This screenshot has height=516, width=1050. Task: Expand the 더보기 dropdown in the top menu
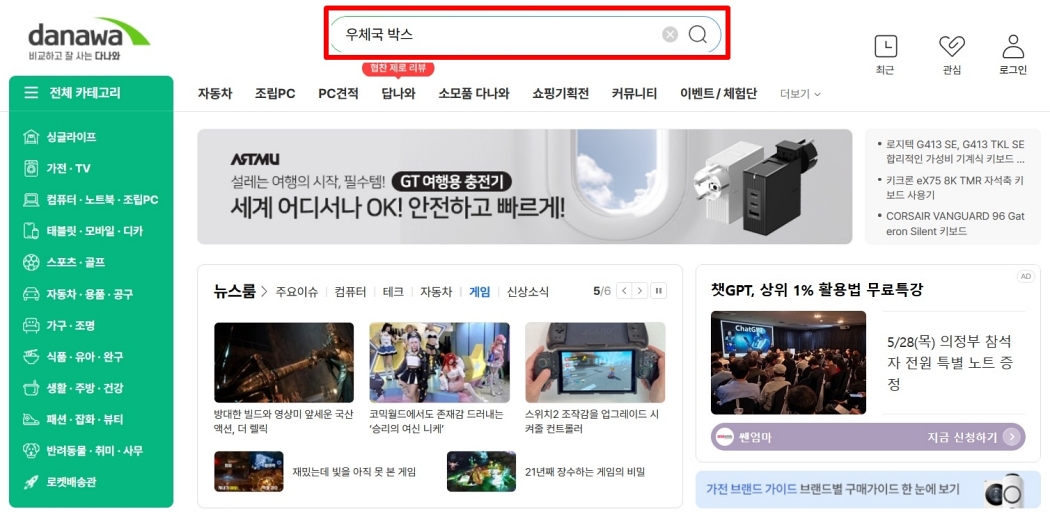(x=800, y=94)
